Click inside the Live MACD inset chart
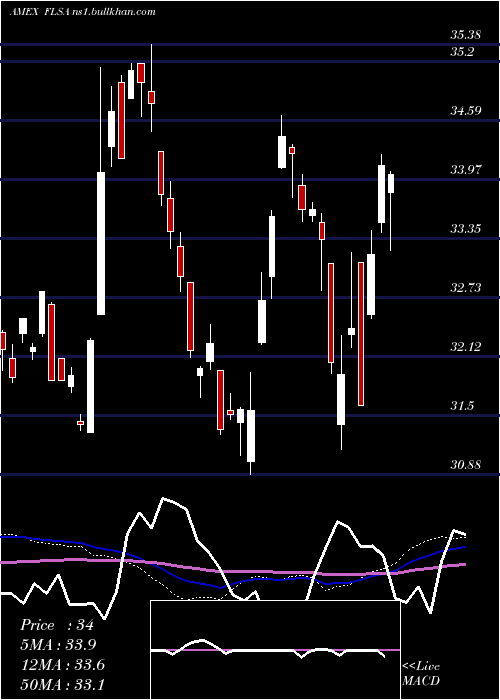The width and height of the screenshot is (500, 700). (x=275, y=650)
